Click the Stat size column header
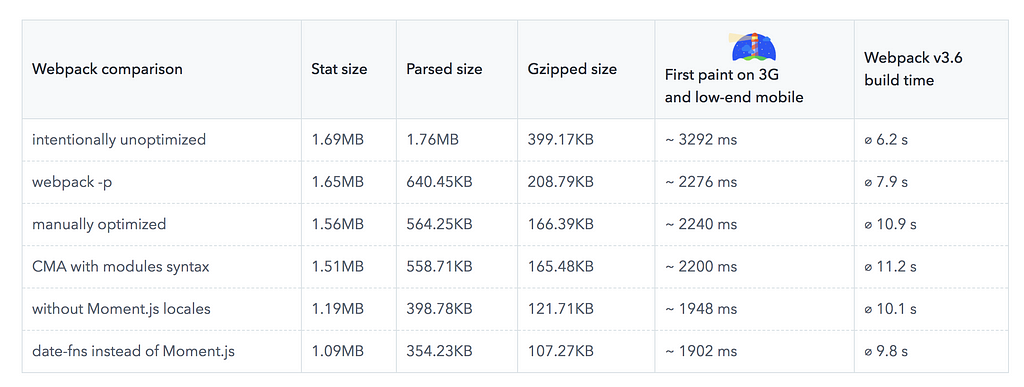The width and height of the screenshot is (1024, 387). tap(339, 69)
